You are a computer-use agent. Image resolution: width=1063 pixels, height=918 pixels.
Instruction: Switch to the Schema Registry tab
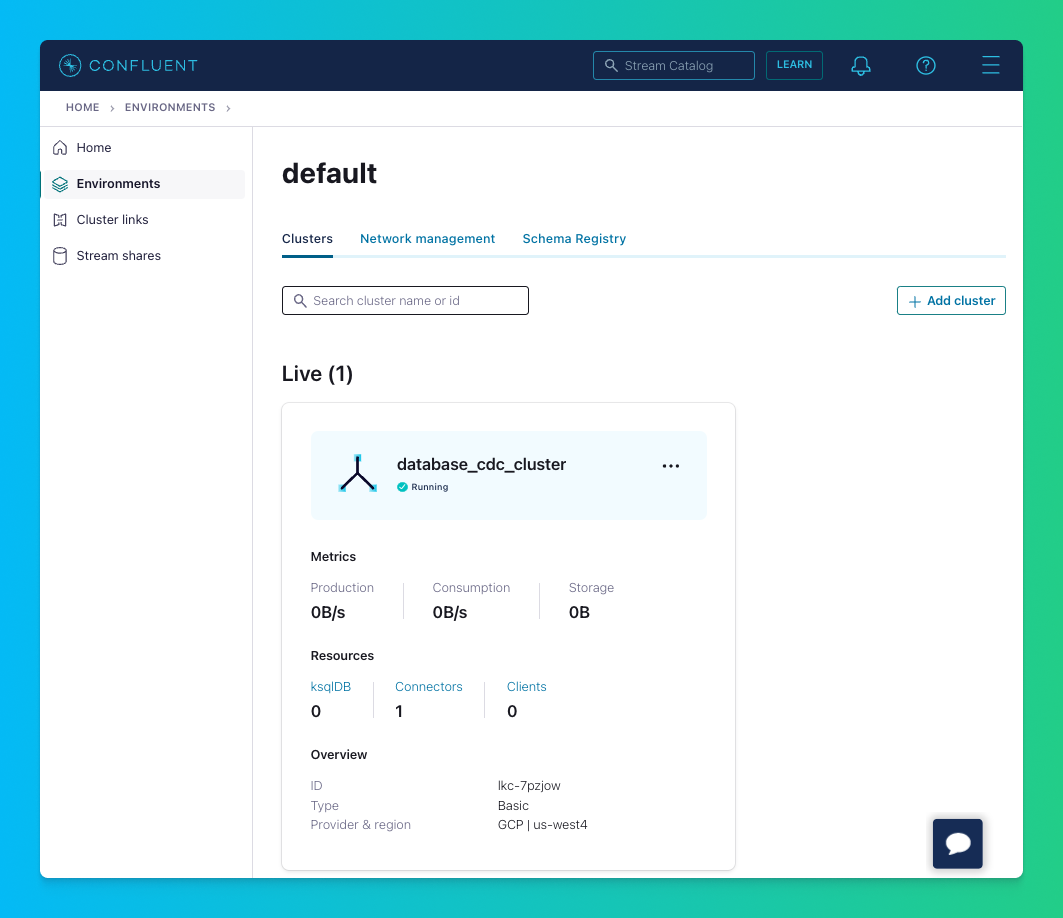[574, 239]
